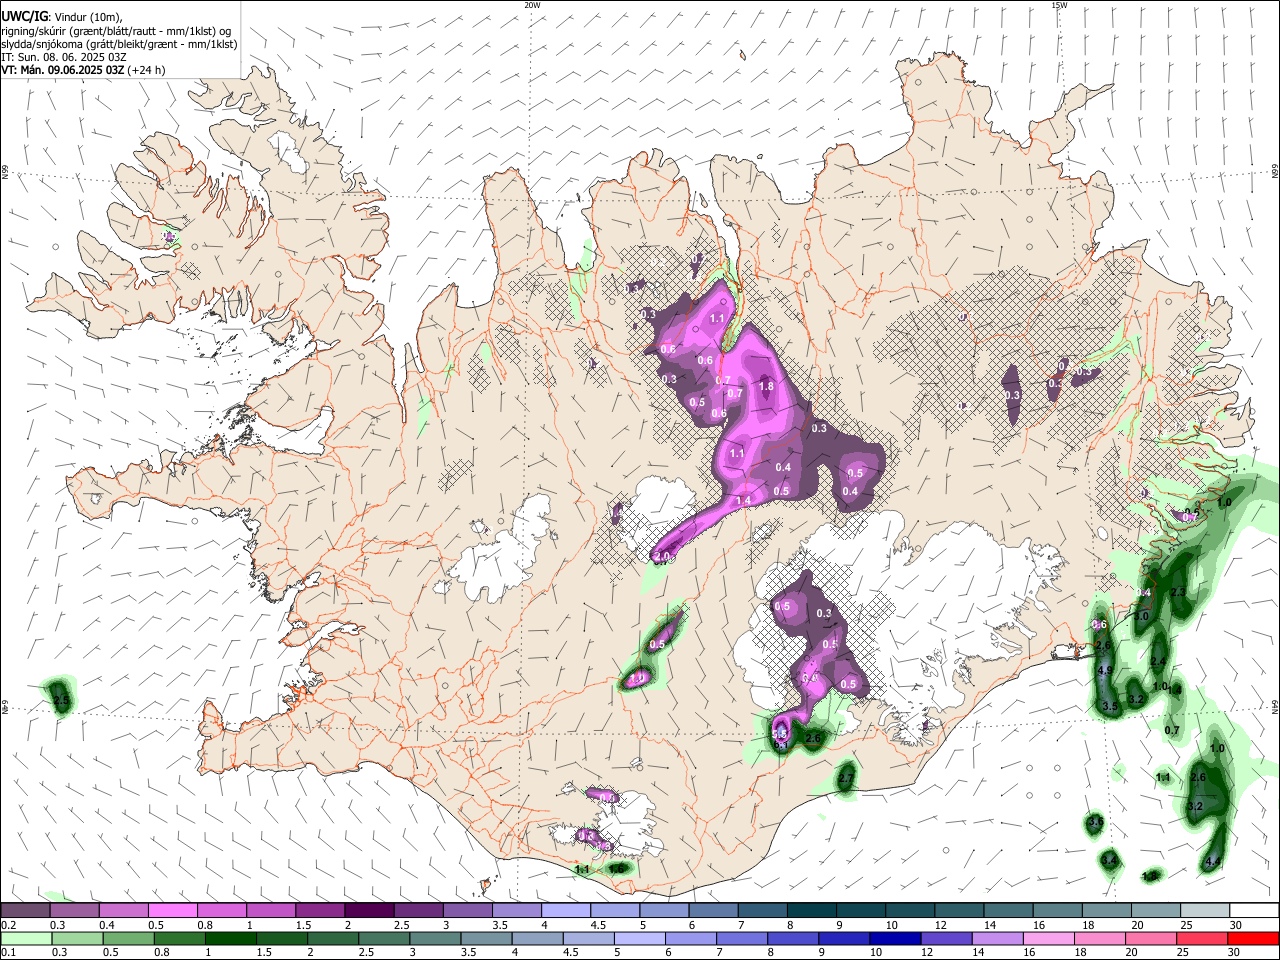Viewport: 1280px width, 960px height.
Task: Click the dark purple 0.2–0.3 snow legend swatch
Action: pyautogui.click(x=26, y=910)
